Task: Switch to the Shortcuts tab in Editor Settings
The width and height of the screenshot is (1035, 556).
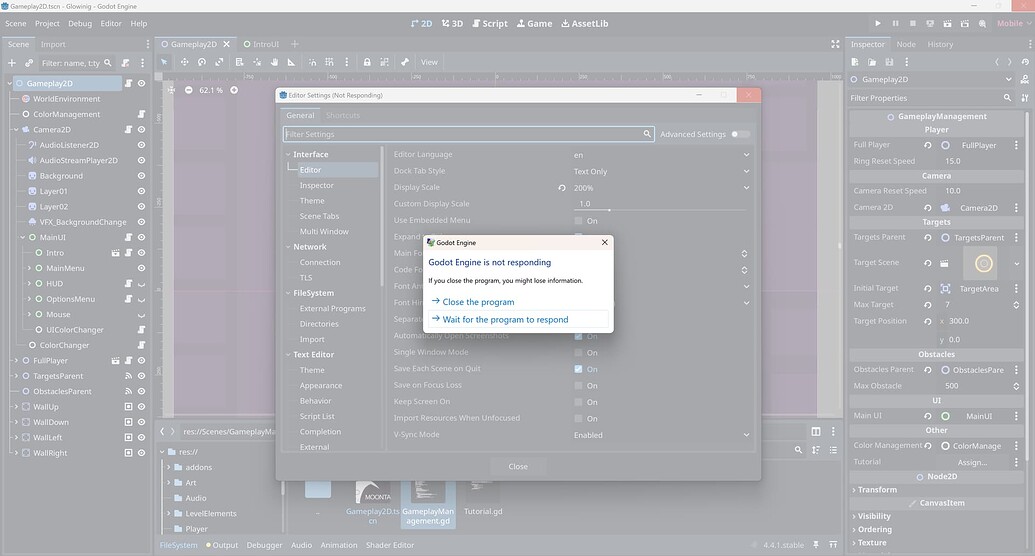Action: [343, 115]
